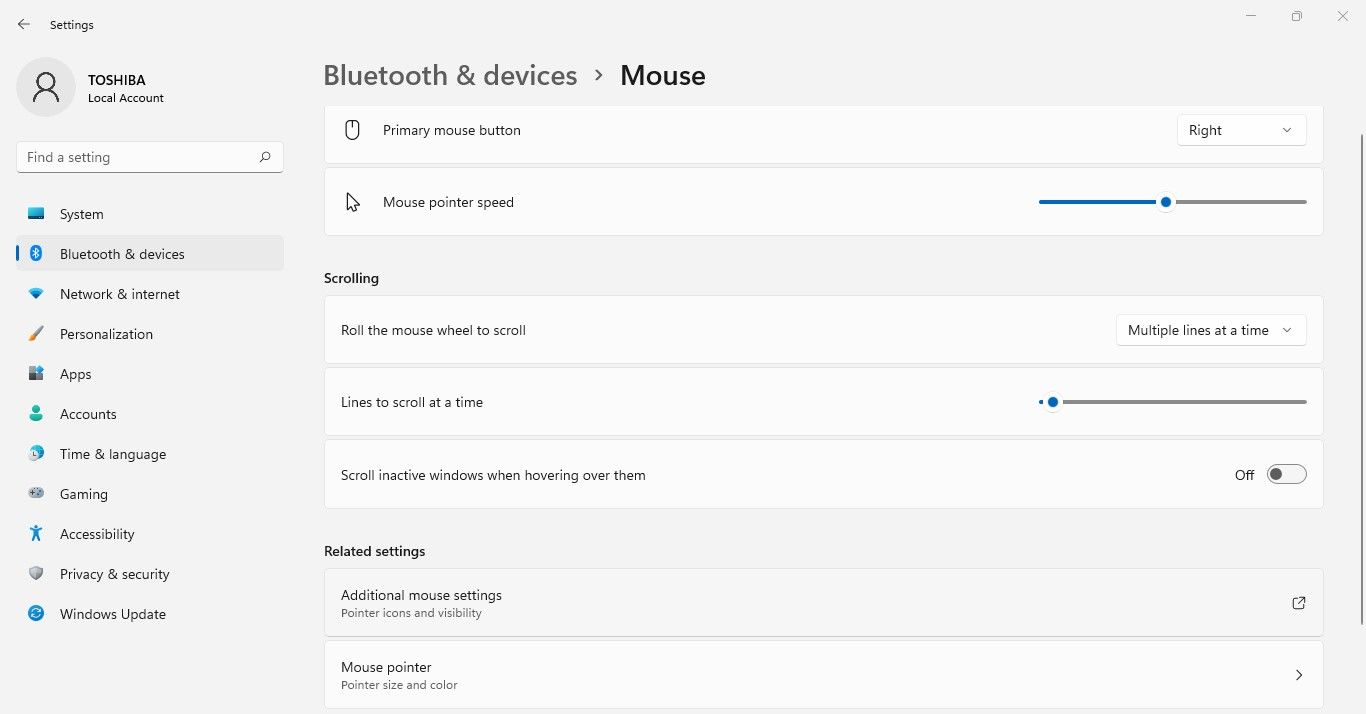Click the Network & internet globe icon
The height and width of the screenshot is (714, 1366).
(36, 293)
